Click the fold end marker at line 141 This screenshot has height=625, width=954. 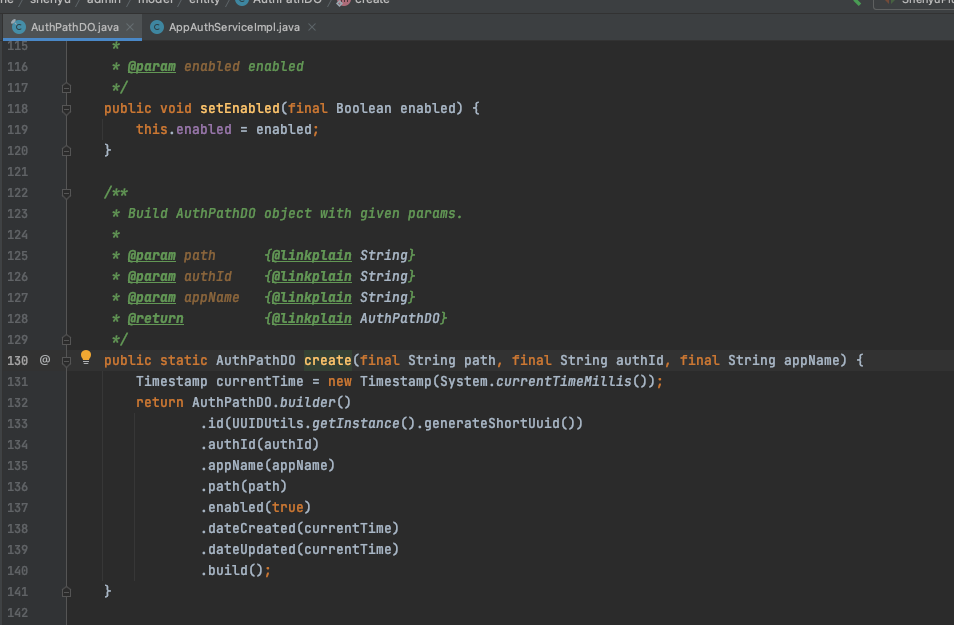[66, 592]
